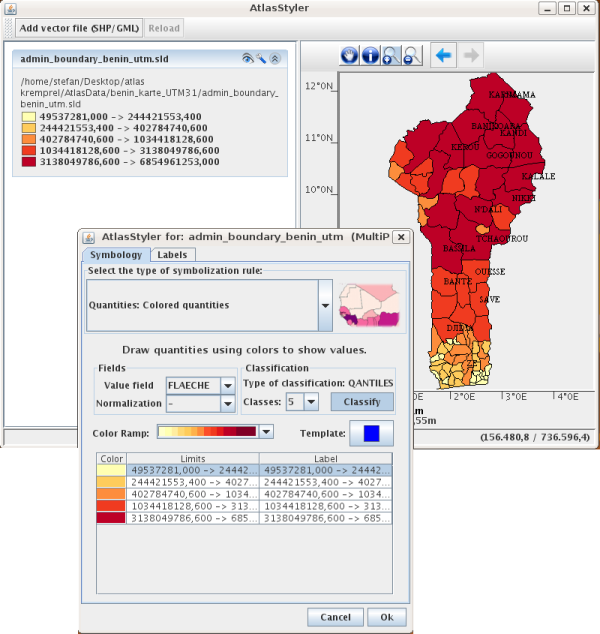600x634 pixels.
Task: Select the Symbology tab
Action: 115,255
